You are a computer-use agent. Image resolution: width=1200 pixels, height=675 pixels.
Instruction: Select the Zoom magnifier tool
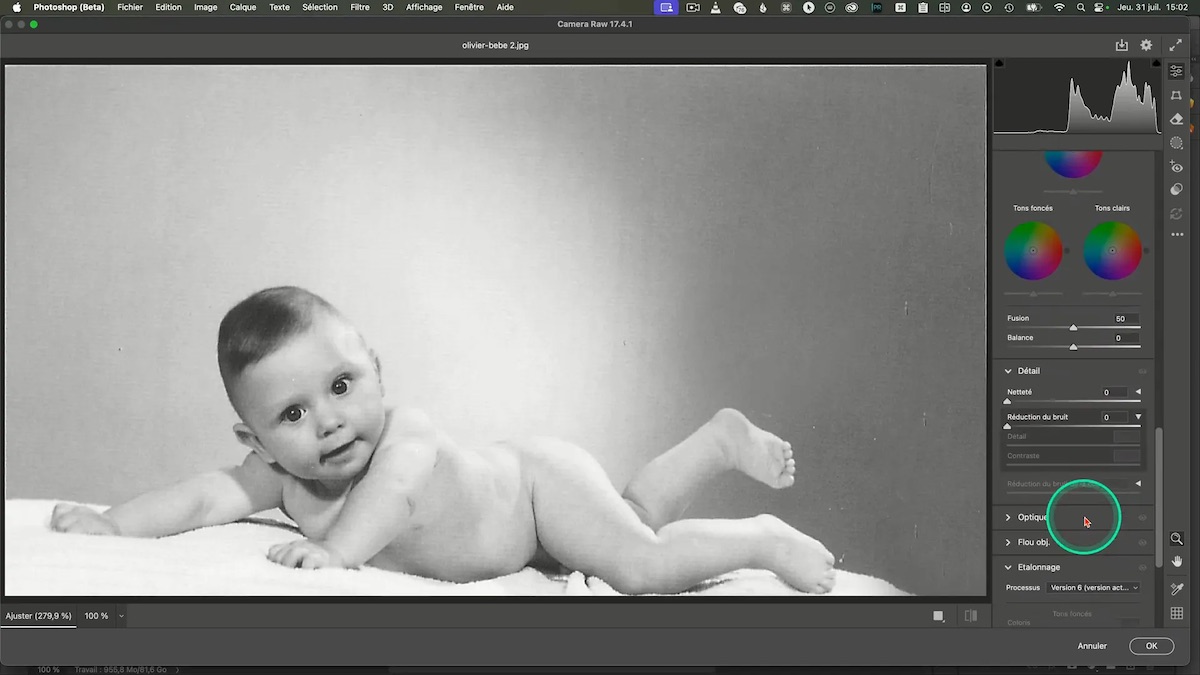[x=1177, y=538]
